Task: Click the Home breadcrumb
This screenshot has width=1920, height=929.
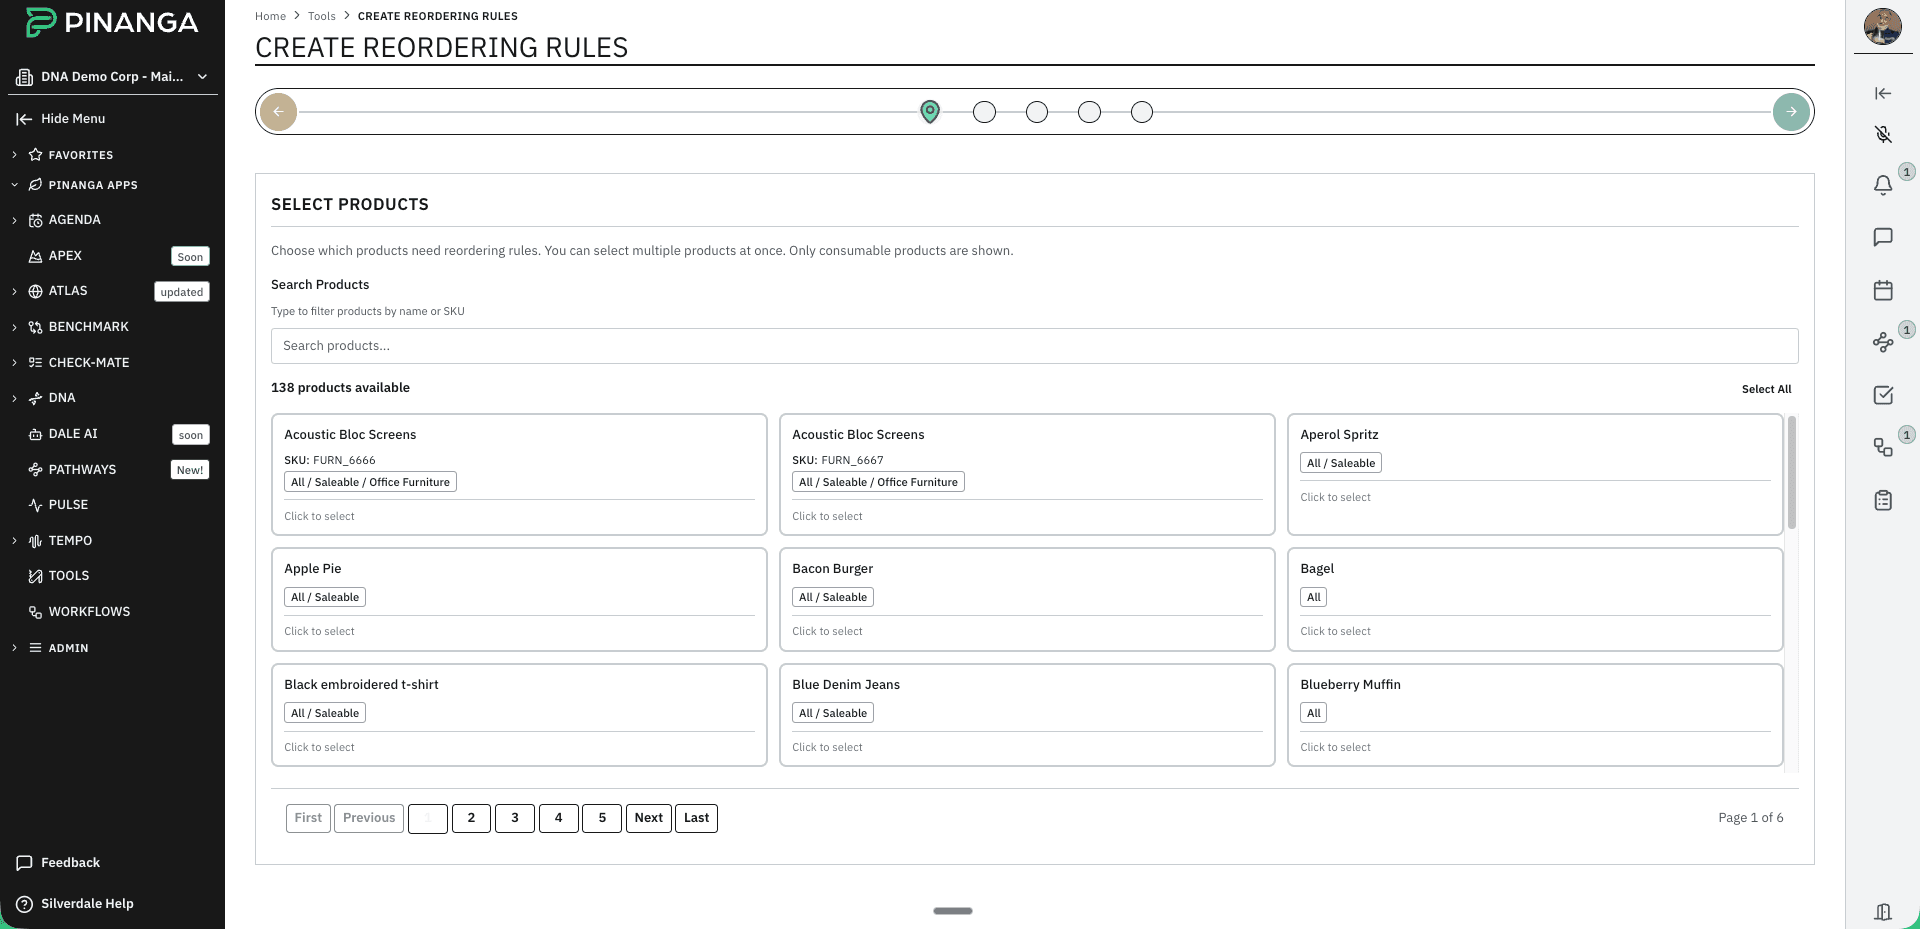Action: pos(270,16)
